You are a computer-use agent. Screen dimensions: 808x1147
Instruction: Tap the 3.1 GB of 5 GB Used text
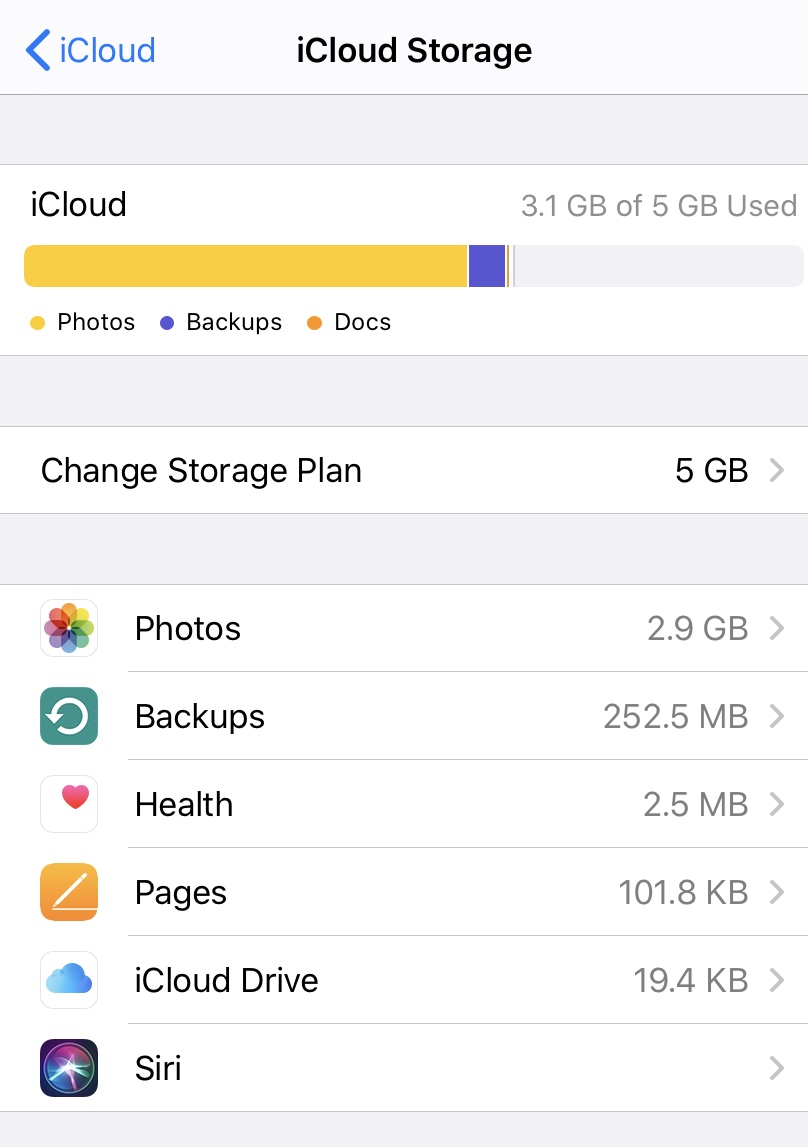[x=659, y=206]
